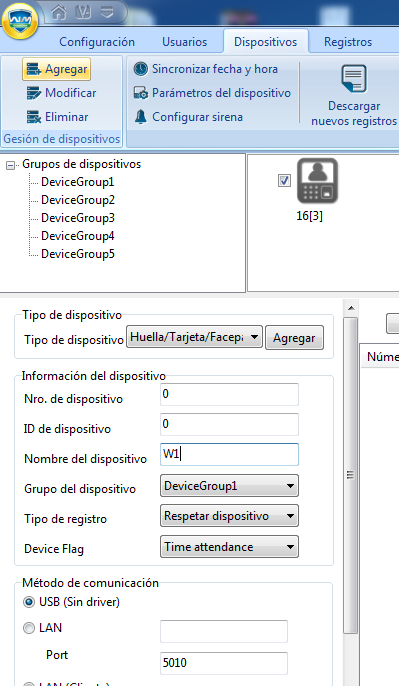Click Eliminar device ribbon button
Image resolution: width=399 pixels, height=686 pixels.
point(57,117)
